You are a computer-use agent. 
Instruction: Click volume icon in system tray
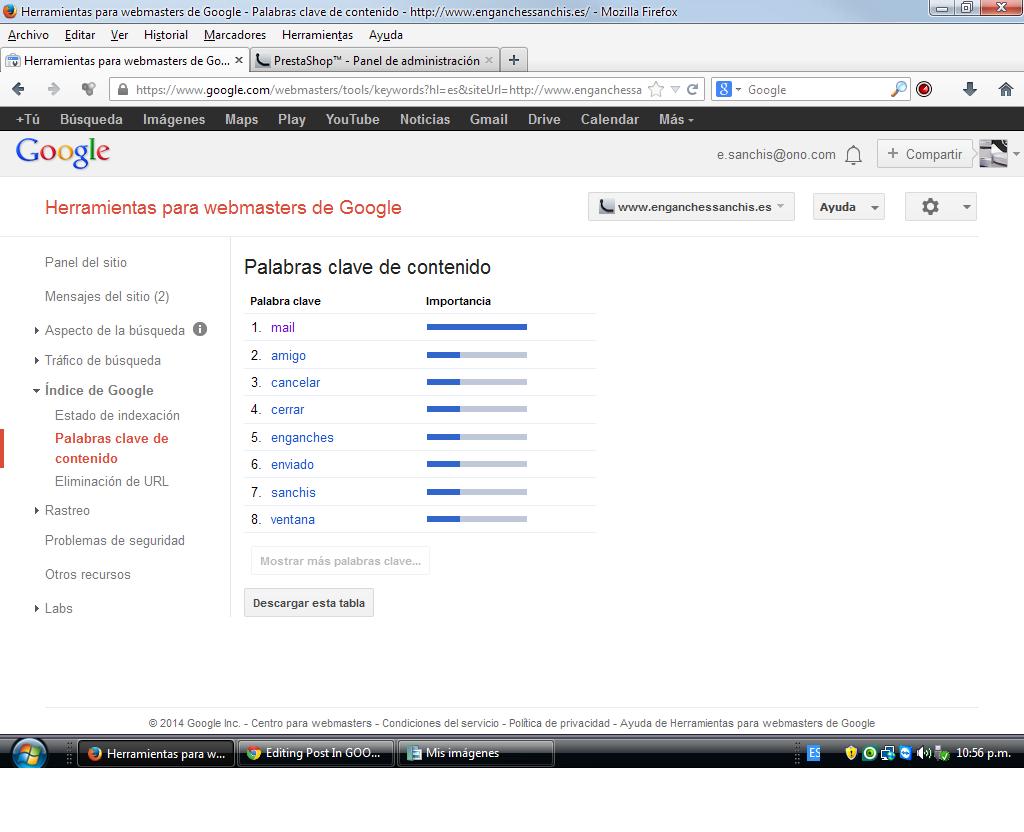(x=923, y=753)
